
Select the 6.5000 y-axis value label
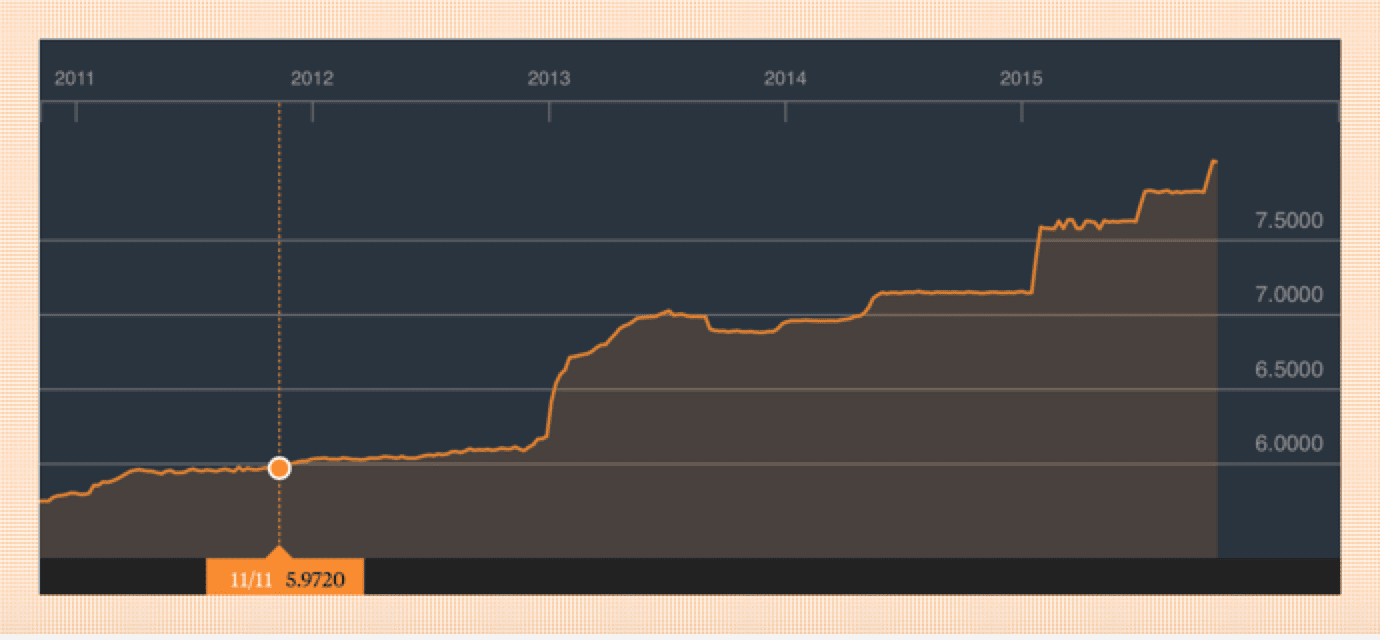point(1288,370)
